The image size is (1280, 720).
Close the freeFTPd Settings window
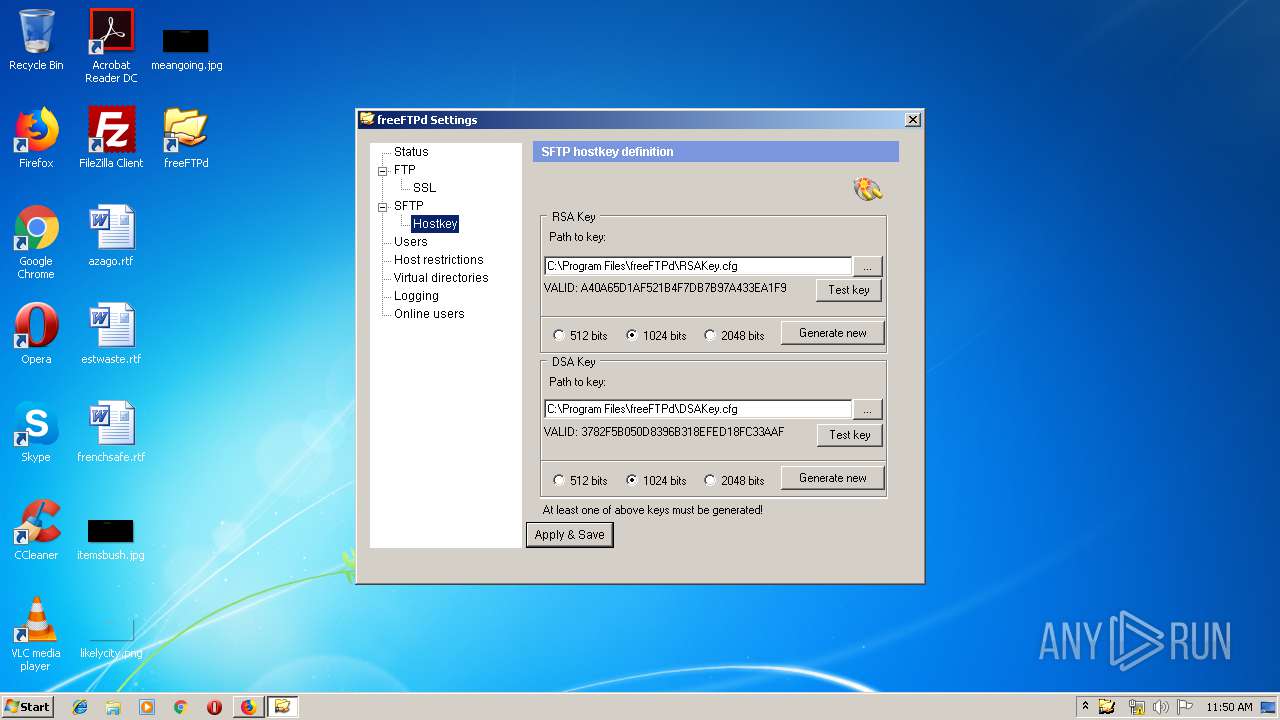[912, 120]
